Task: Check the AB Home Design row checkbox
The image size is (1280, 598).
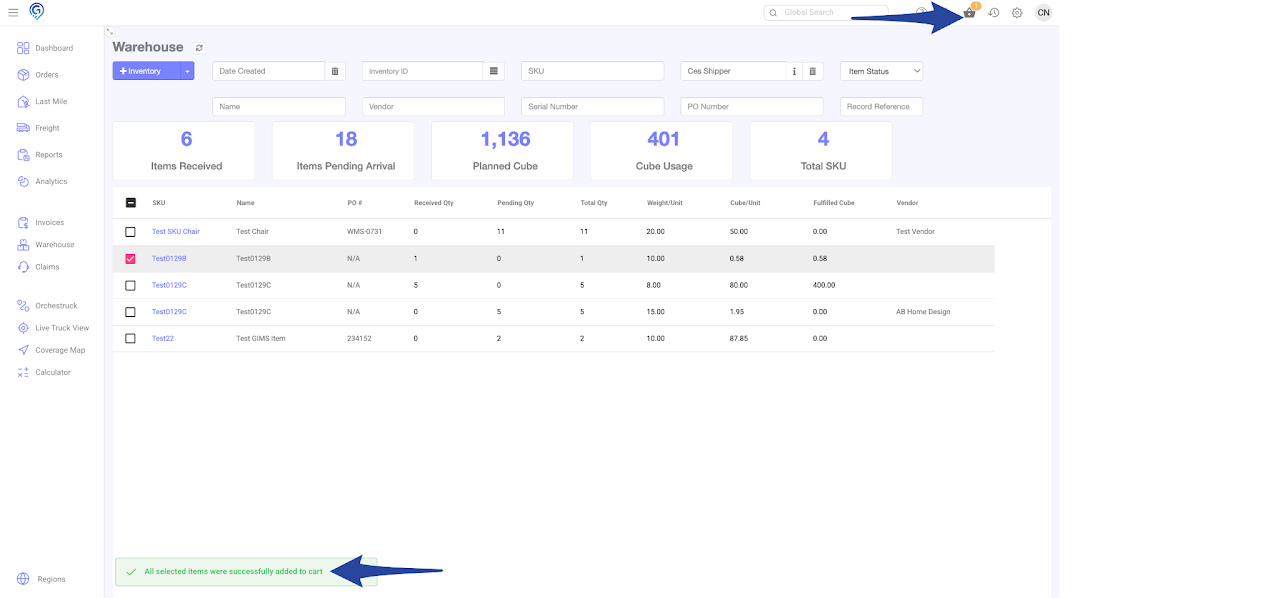Action: (x=130, y=312)
